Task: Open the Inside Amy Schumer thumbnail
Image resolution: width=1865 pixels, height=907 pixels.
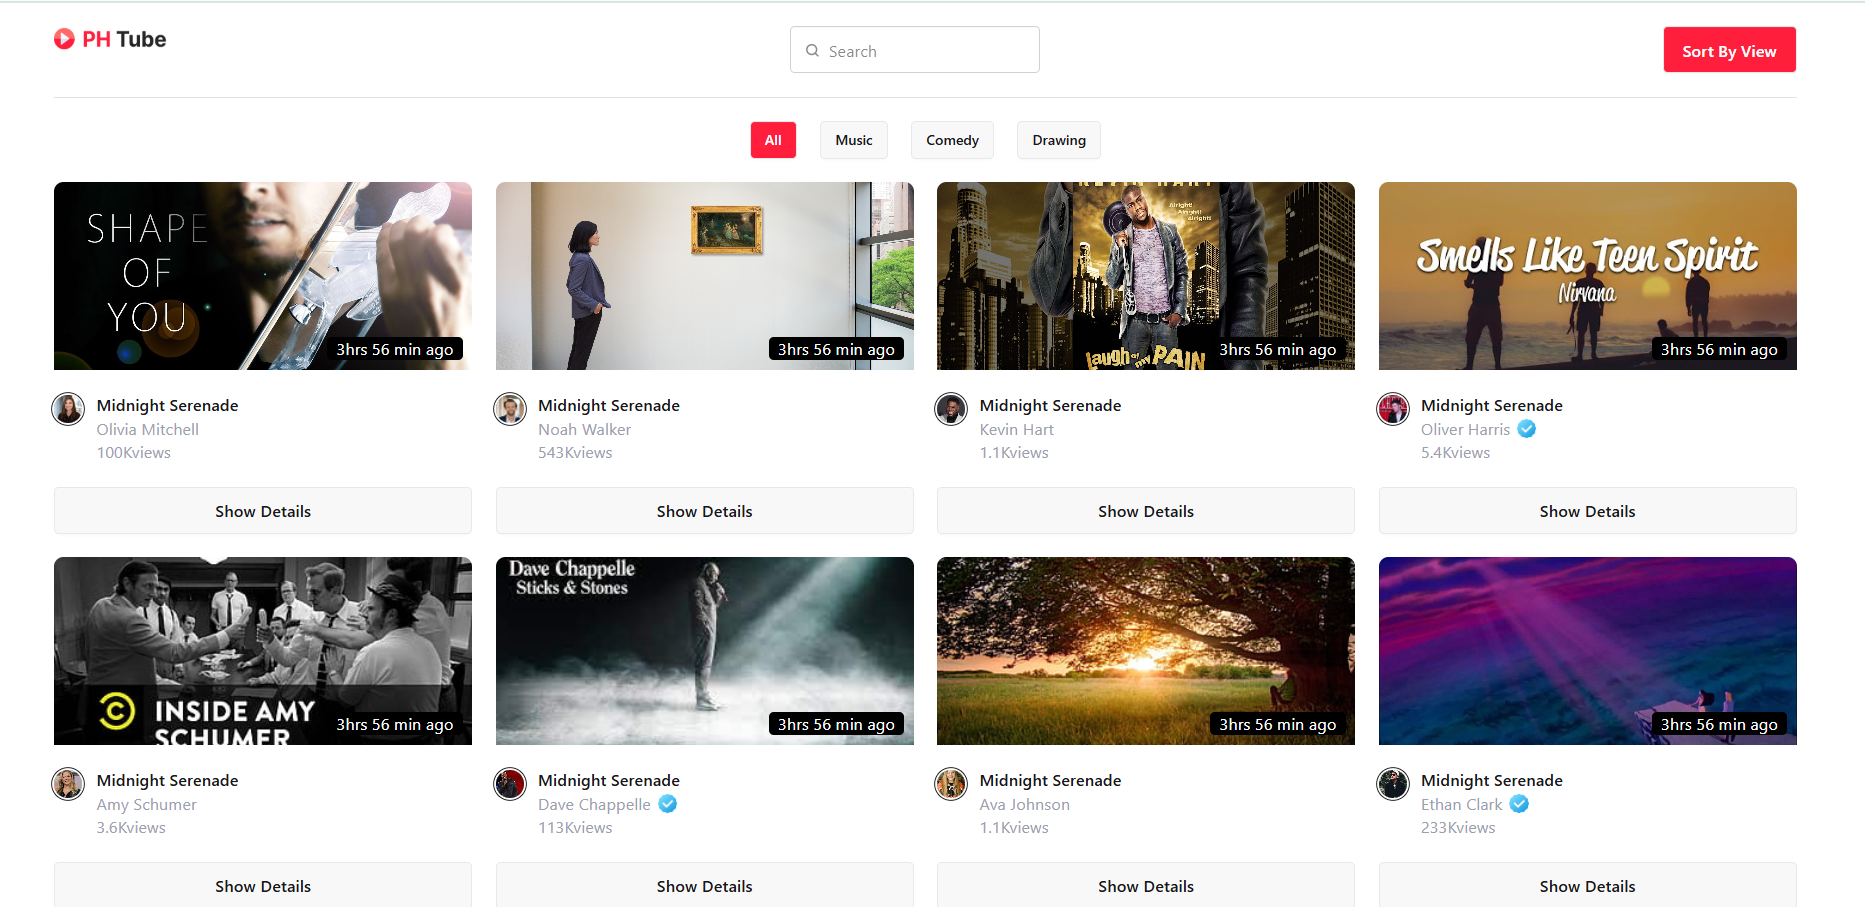Action: 263,651
